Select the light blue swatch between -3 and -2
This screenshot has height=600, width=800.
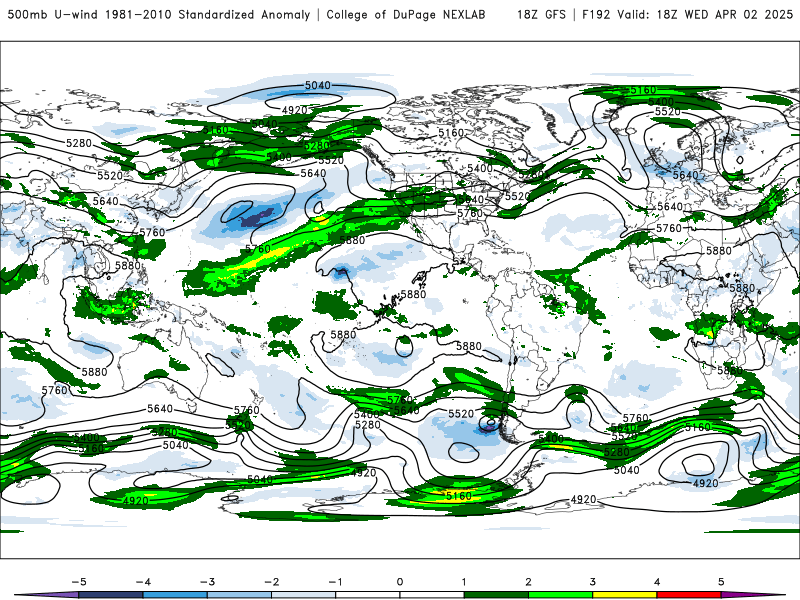239,595
